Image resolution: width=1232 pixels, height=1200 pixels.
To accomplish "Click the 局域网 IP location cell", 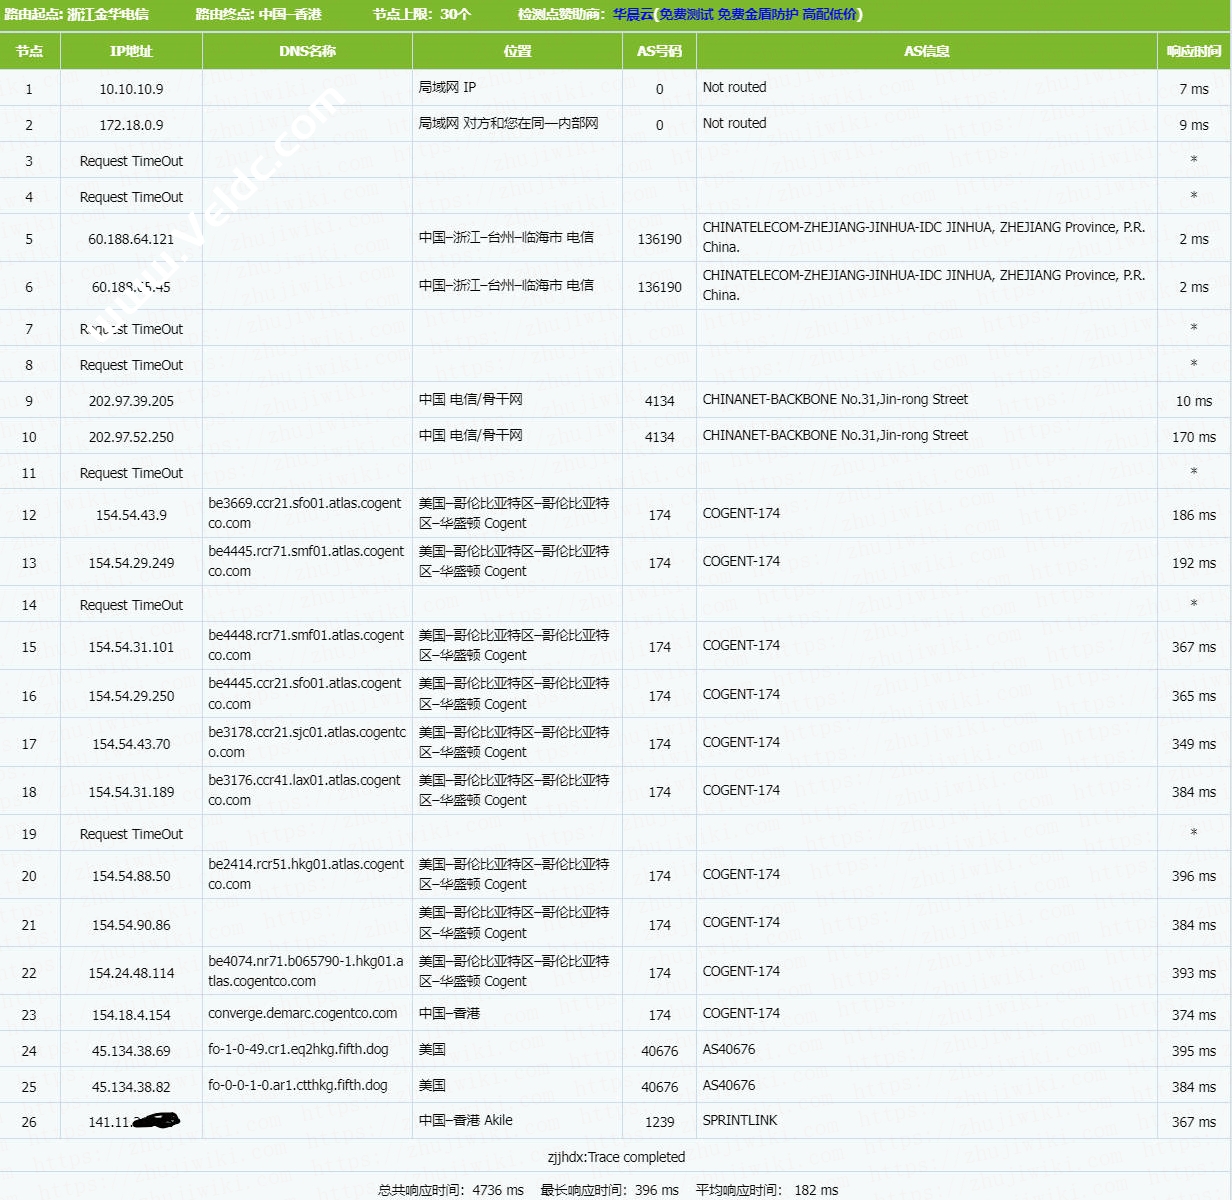I will click(447, 87).
